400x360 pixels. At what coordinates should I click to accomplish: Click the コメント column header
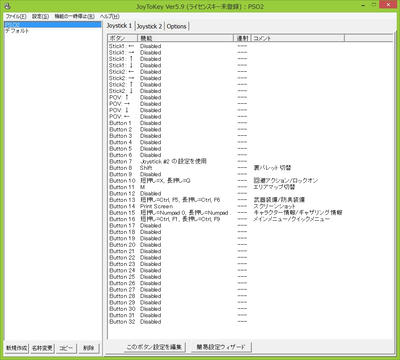[x=298, y=38]
